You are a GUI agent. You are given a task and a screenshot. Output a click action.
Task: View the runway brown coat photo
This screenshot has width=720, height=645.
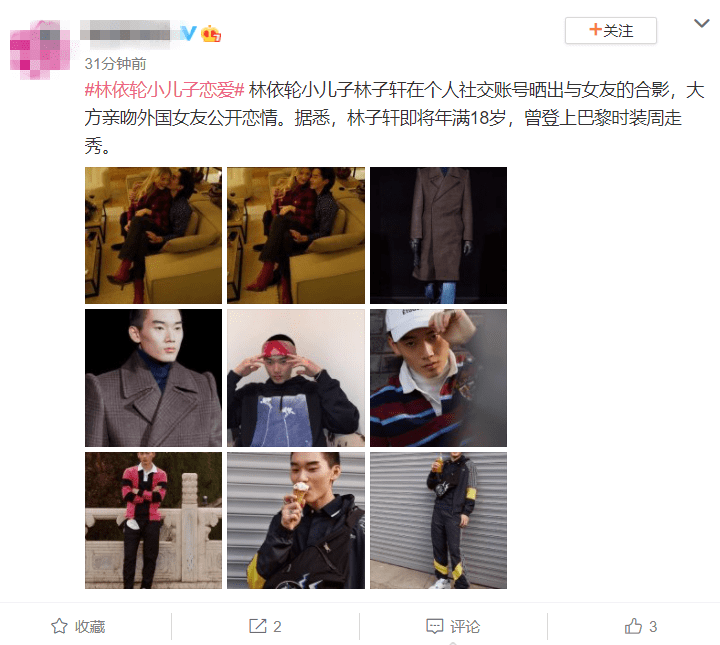coord(439,236)
